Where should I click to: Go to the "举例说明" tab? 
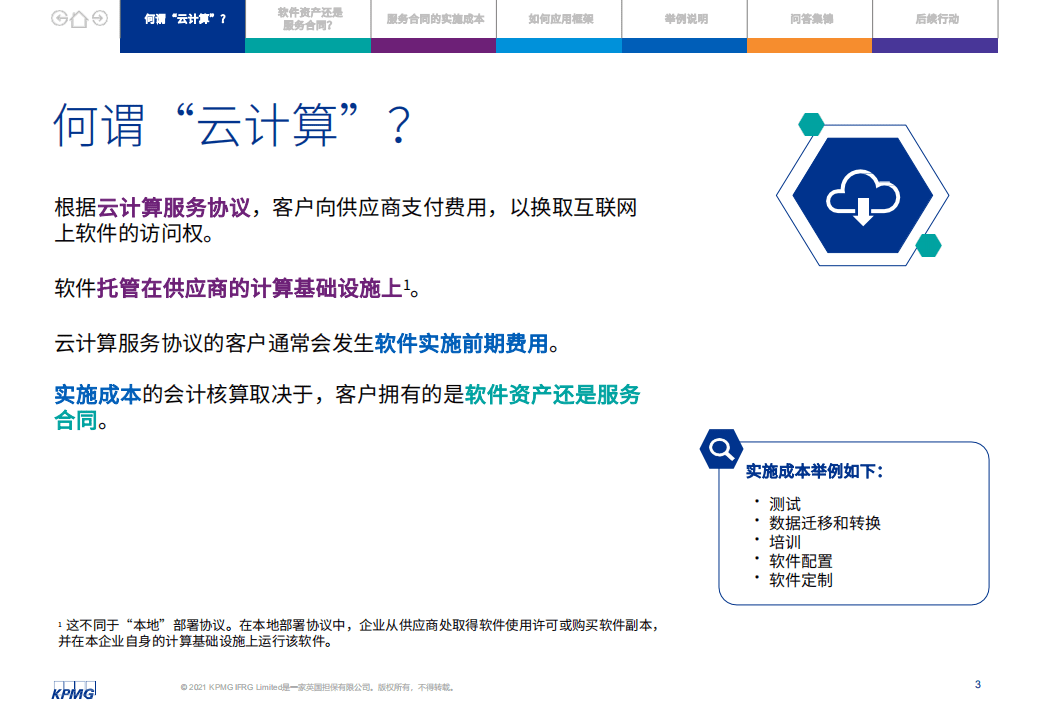click(684, 22)
